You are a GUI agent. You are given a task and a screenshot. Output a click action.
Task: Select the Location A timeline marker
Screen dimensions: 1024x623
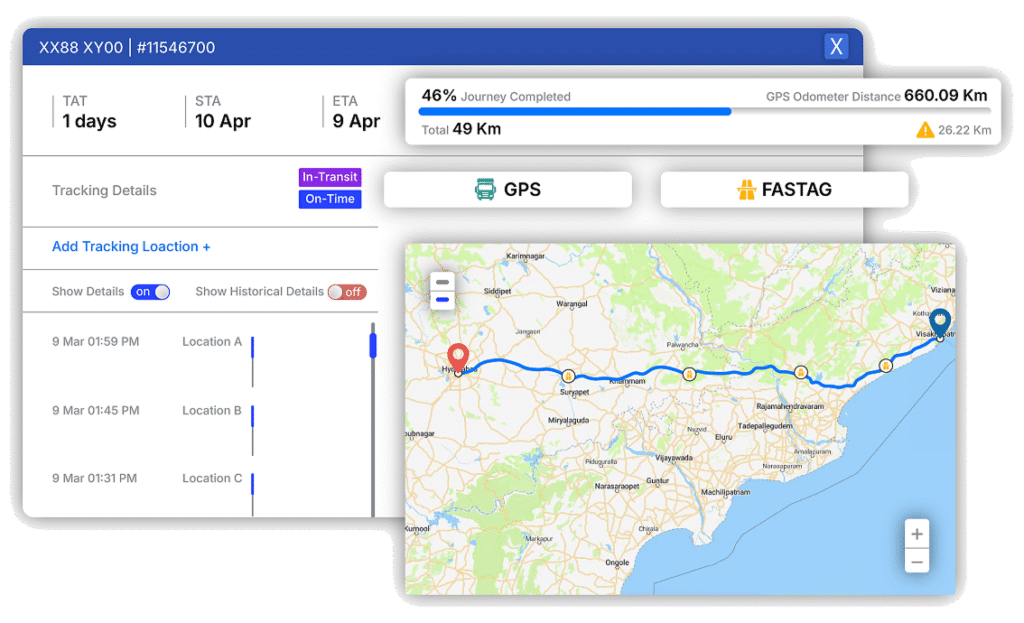(x=253, y=347)
